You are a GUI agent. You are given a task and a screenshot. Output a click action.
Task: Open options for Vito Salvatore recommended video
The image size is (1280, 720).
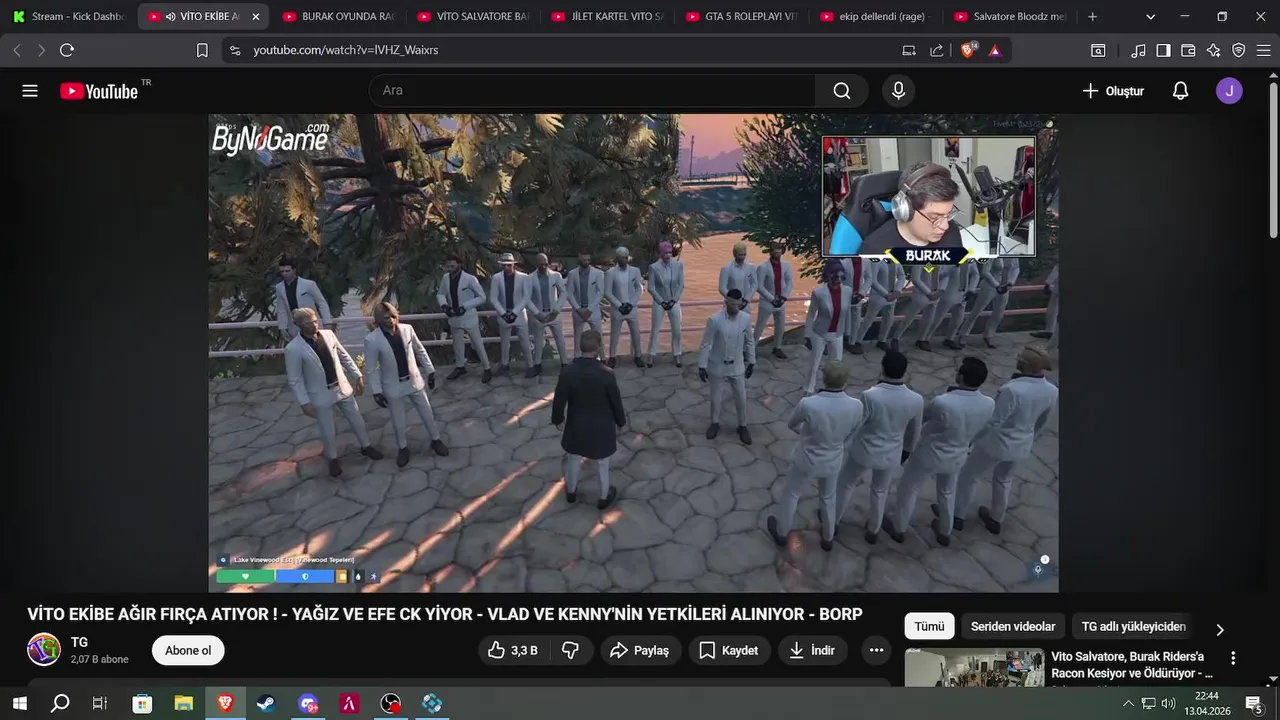click(1233, 658)
